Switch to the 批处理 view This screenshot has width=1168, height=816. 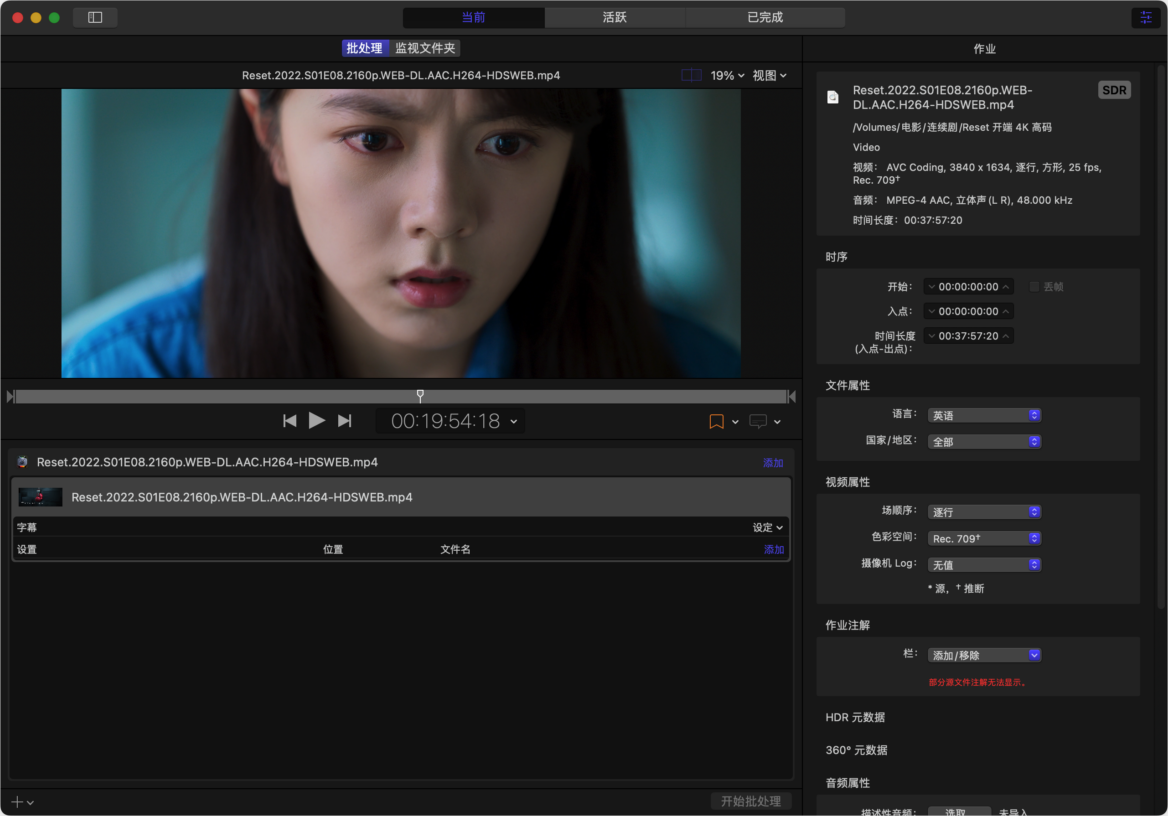point(364,48)
